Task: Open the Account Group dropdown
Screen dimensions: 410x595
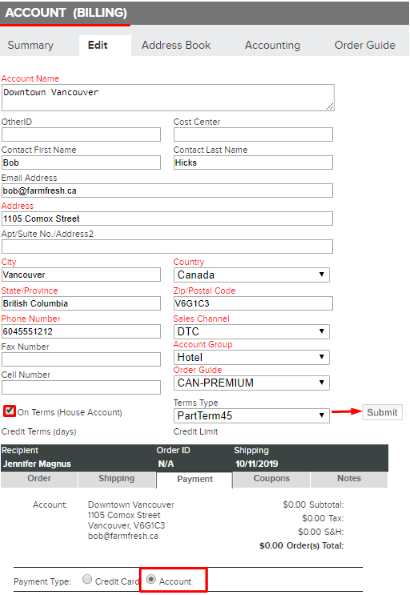Action: coord(251,357)
